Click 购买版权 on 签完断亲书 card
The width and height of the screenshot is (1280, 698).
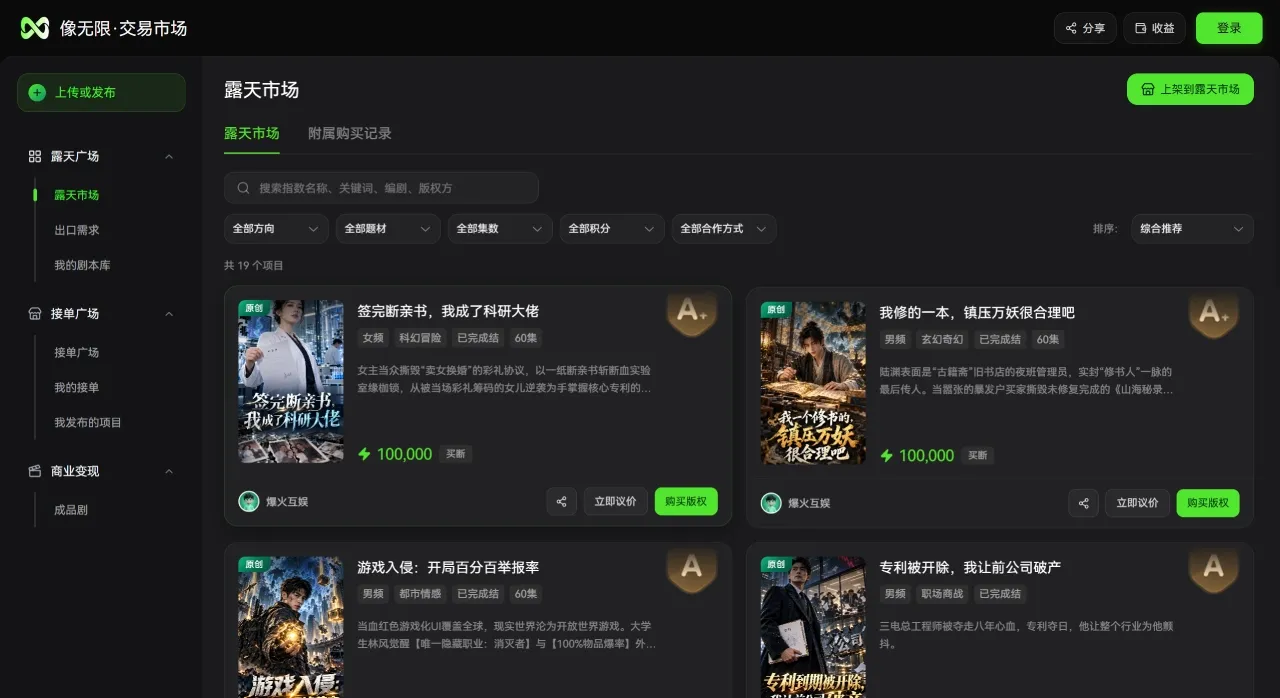[x=686, y=501]
